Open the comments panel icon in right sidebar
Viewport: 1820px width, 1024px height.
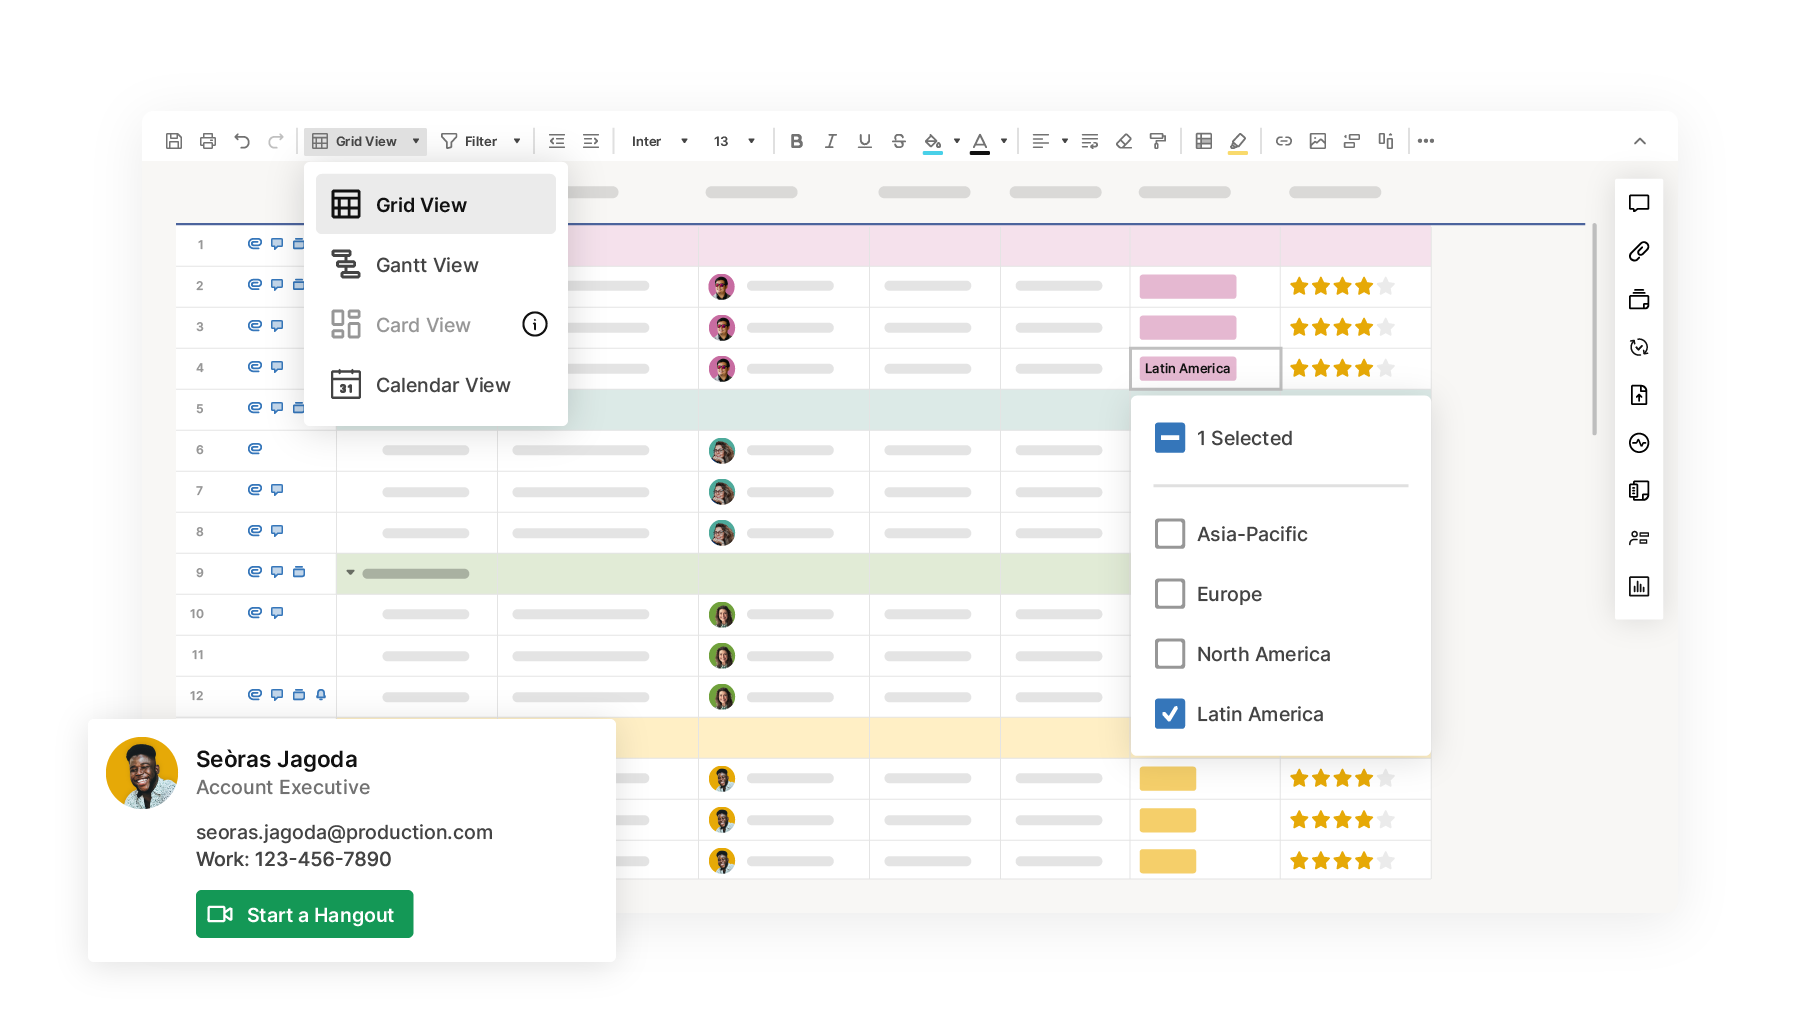(1638, 204)
